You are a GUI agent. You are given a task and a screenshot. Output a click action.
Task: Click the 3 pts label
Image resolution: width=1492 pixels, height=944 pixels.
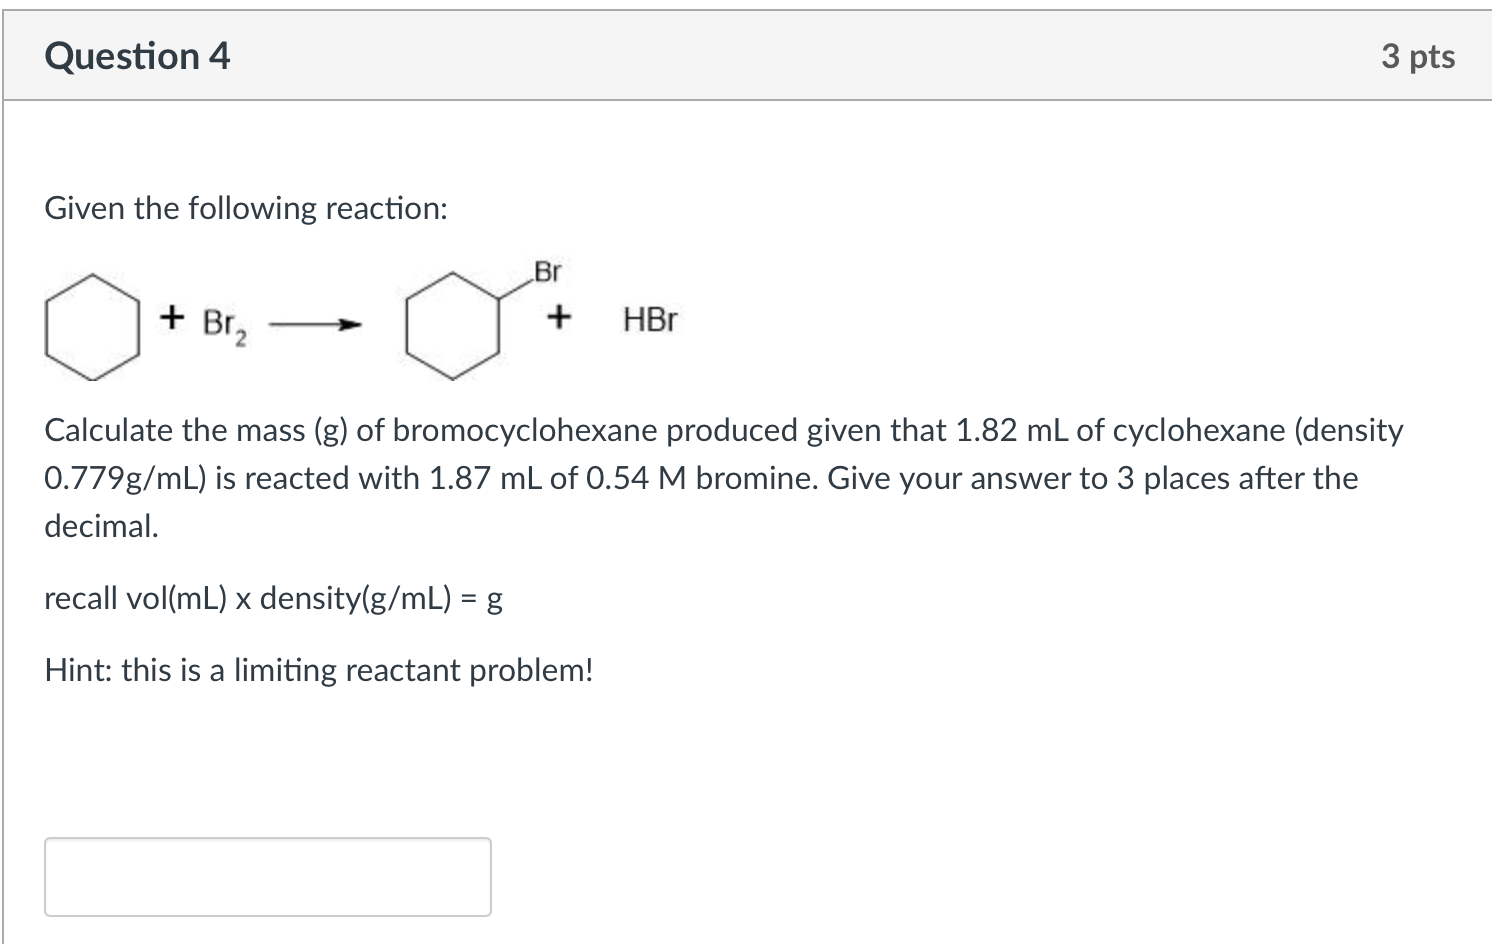[1417, 57]
